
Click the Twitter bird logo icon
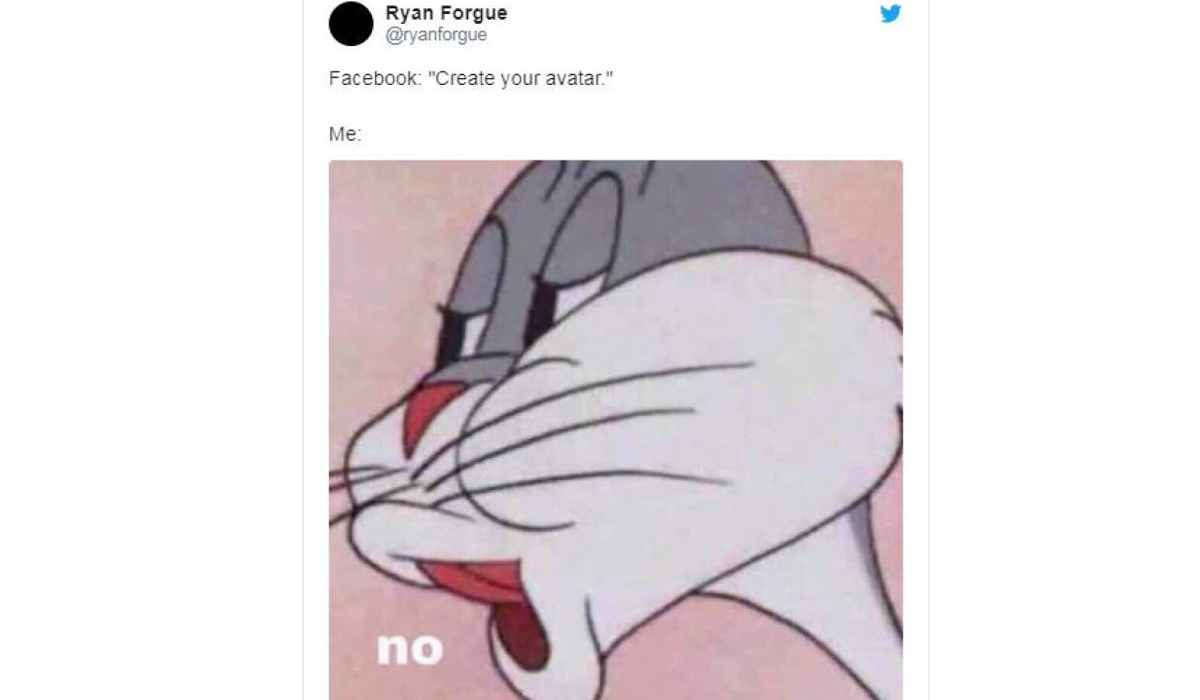tap(890, 14)
